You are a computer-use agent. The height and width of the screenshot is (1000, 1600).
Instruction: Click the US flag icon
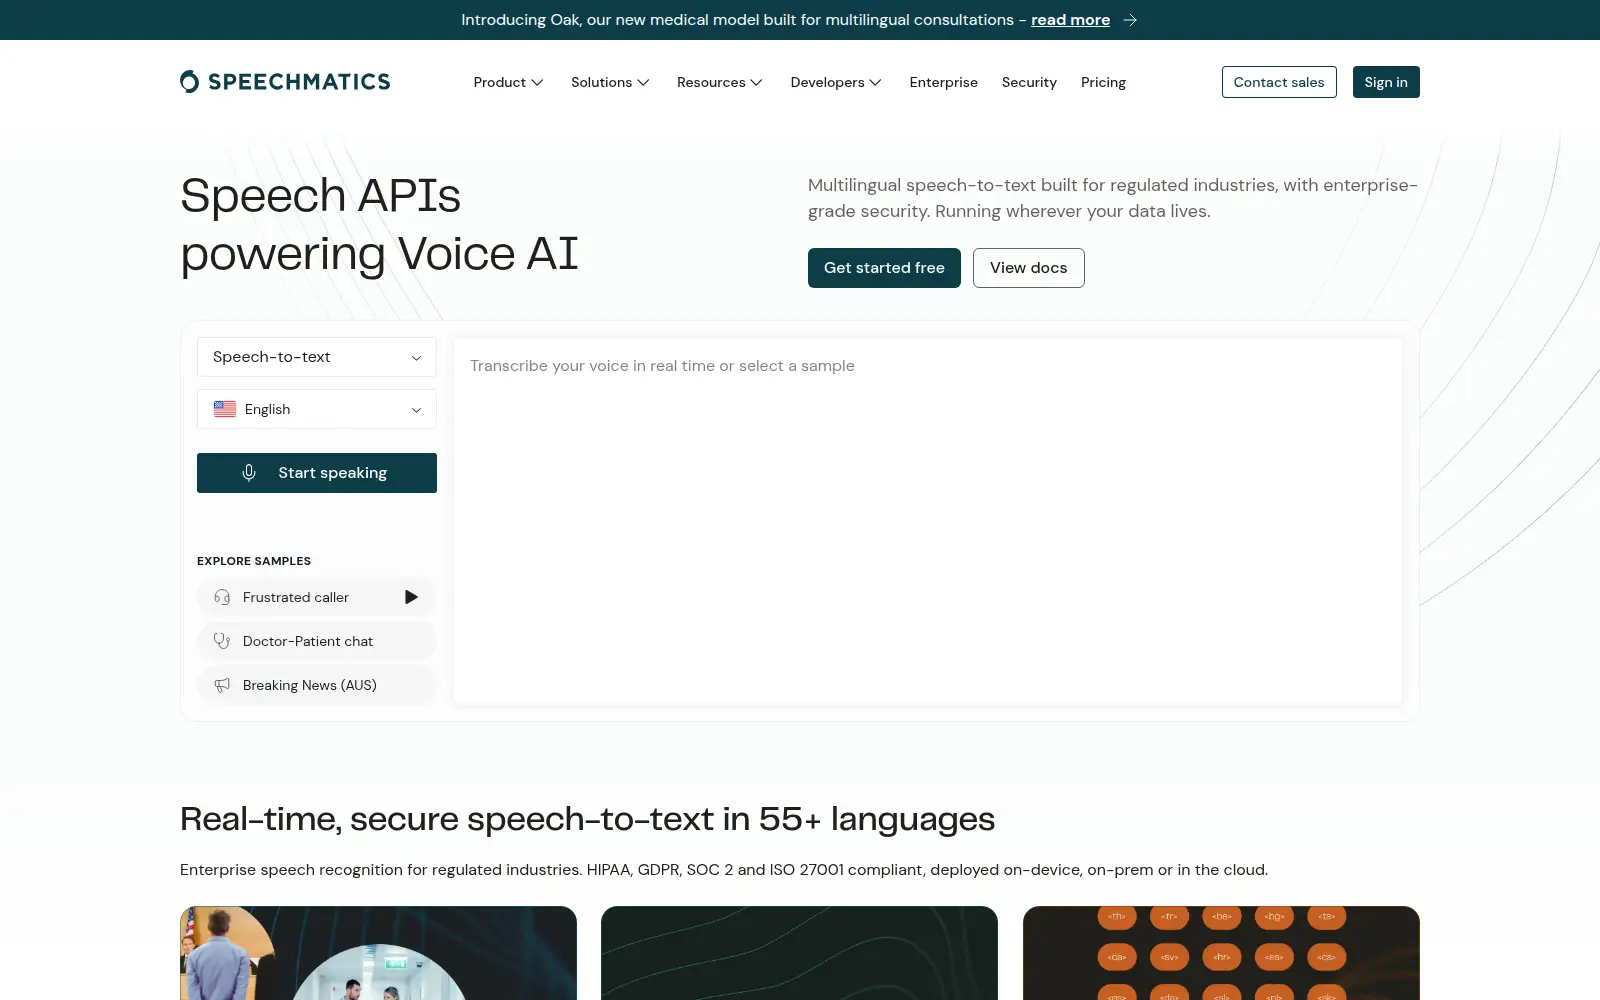pyautogui.click(x=225, y=409)
